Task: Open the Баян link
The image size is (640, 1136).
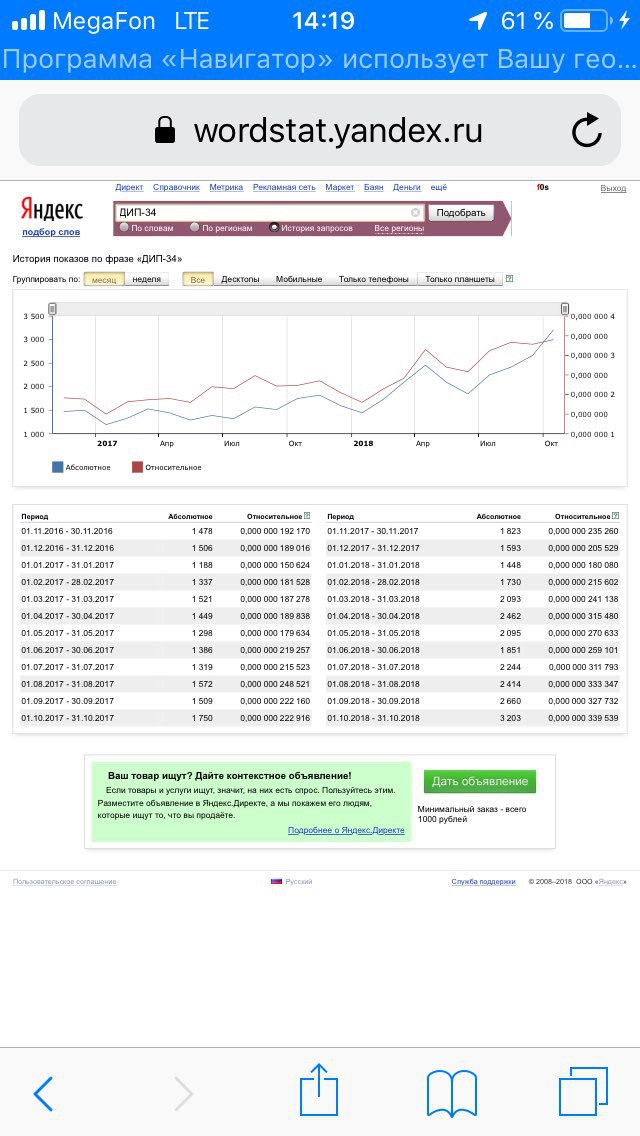Action: click(373, 188)
